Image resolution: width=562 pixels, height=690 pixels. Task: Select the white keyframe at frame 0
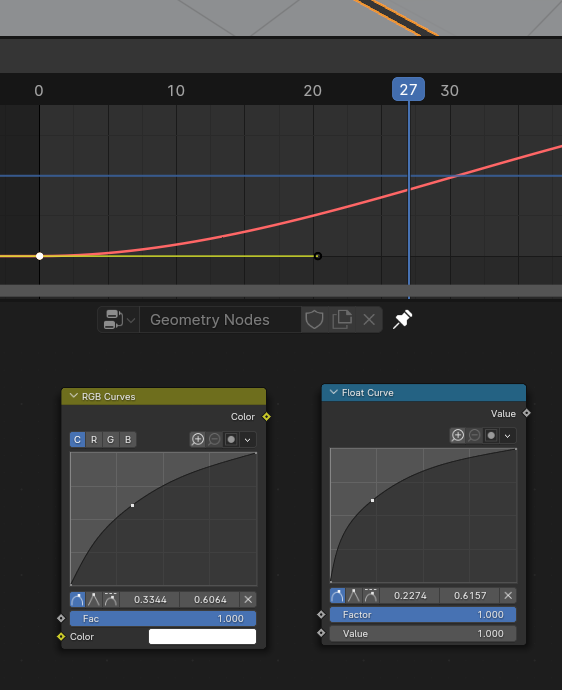click(40, 256)
